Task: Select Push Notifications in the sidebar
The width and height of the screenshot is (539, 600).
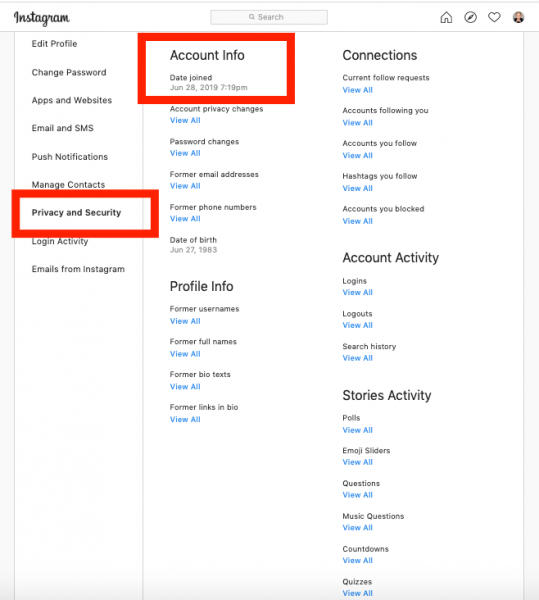Action: (70, 157)
